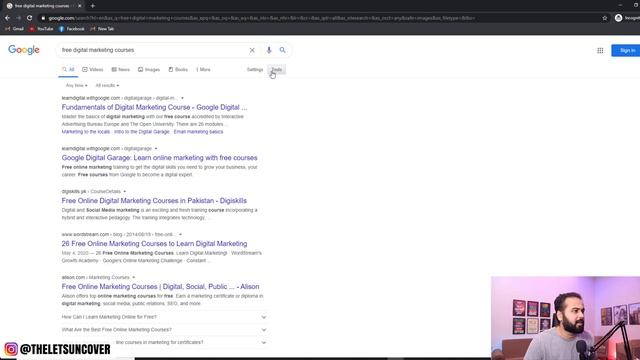Open the Incognito profile icon
The image size is (640, 360).
618,18
